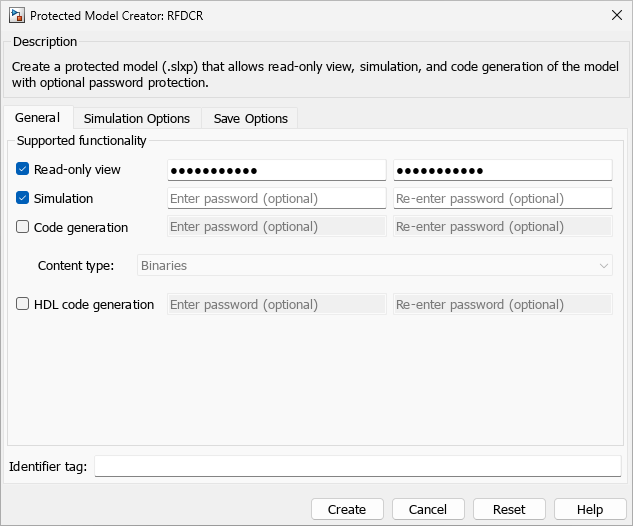This screenshot has height=526, width=633.
Task: Select the General tab
Action: point(37,117)
